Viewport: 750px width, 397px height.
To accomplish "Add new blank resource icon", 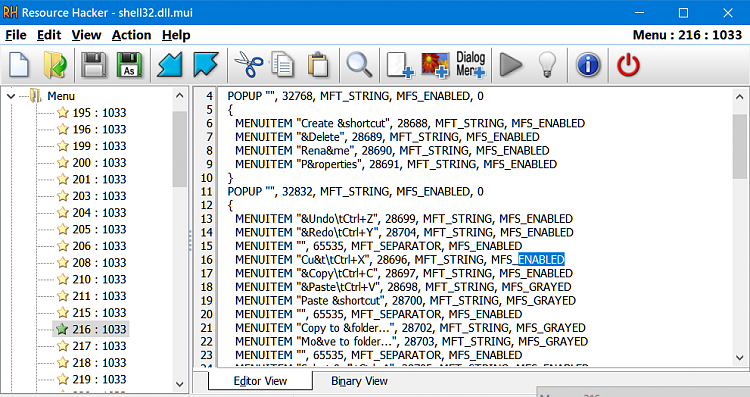I will coord(400,65).
